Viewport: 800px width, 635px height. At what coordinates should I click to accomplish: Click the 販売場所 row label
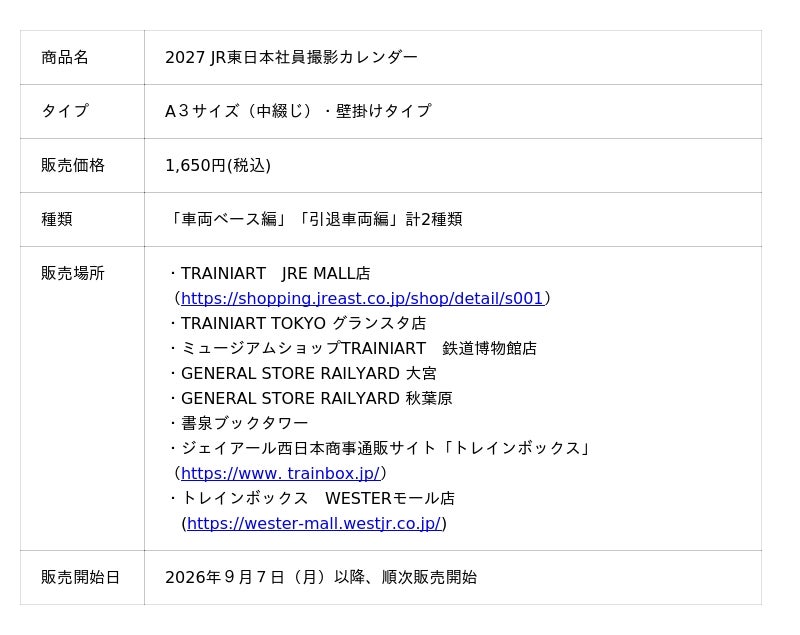pyautogui.click(x=73, y=273)
